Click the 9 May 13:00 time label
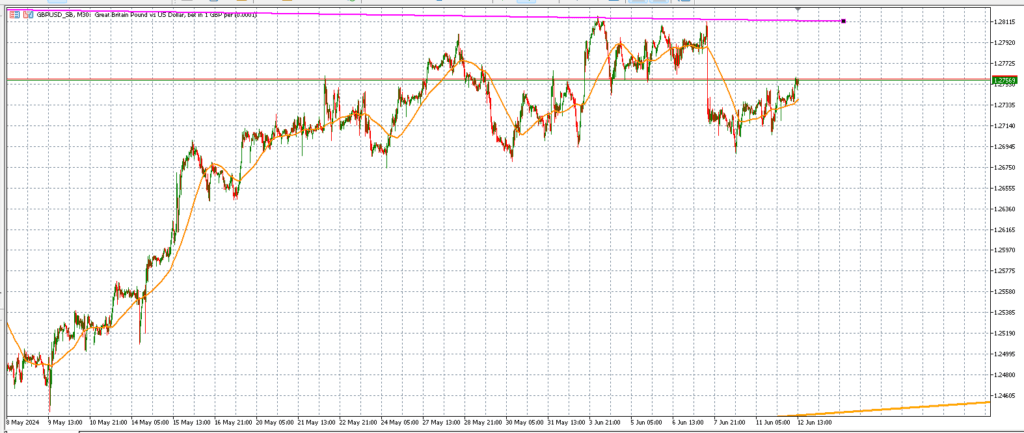 pos(65,422)
